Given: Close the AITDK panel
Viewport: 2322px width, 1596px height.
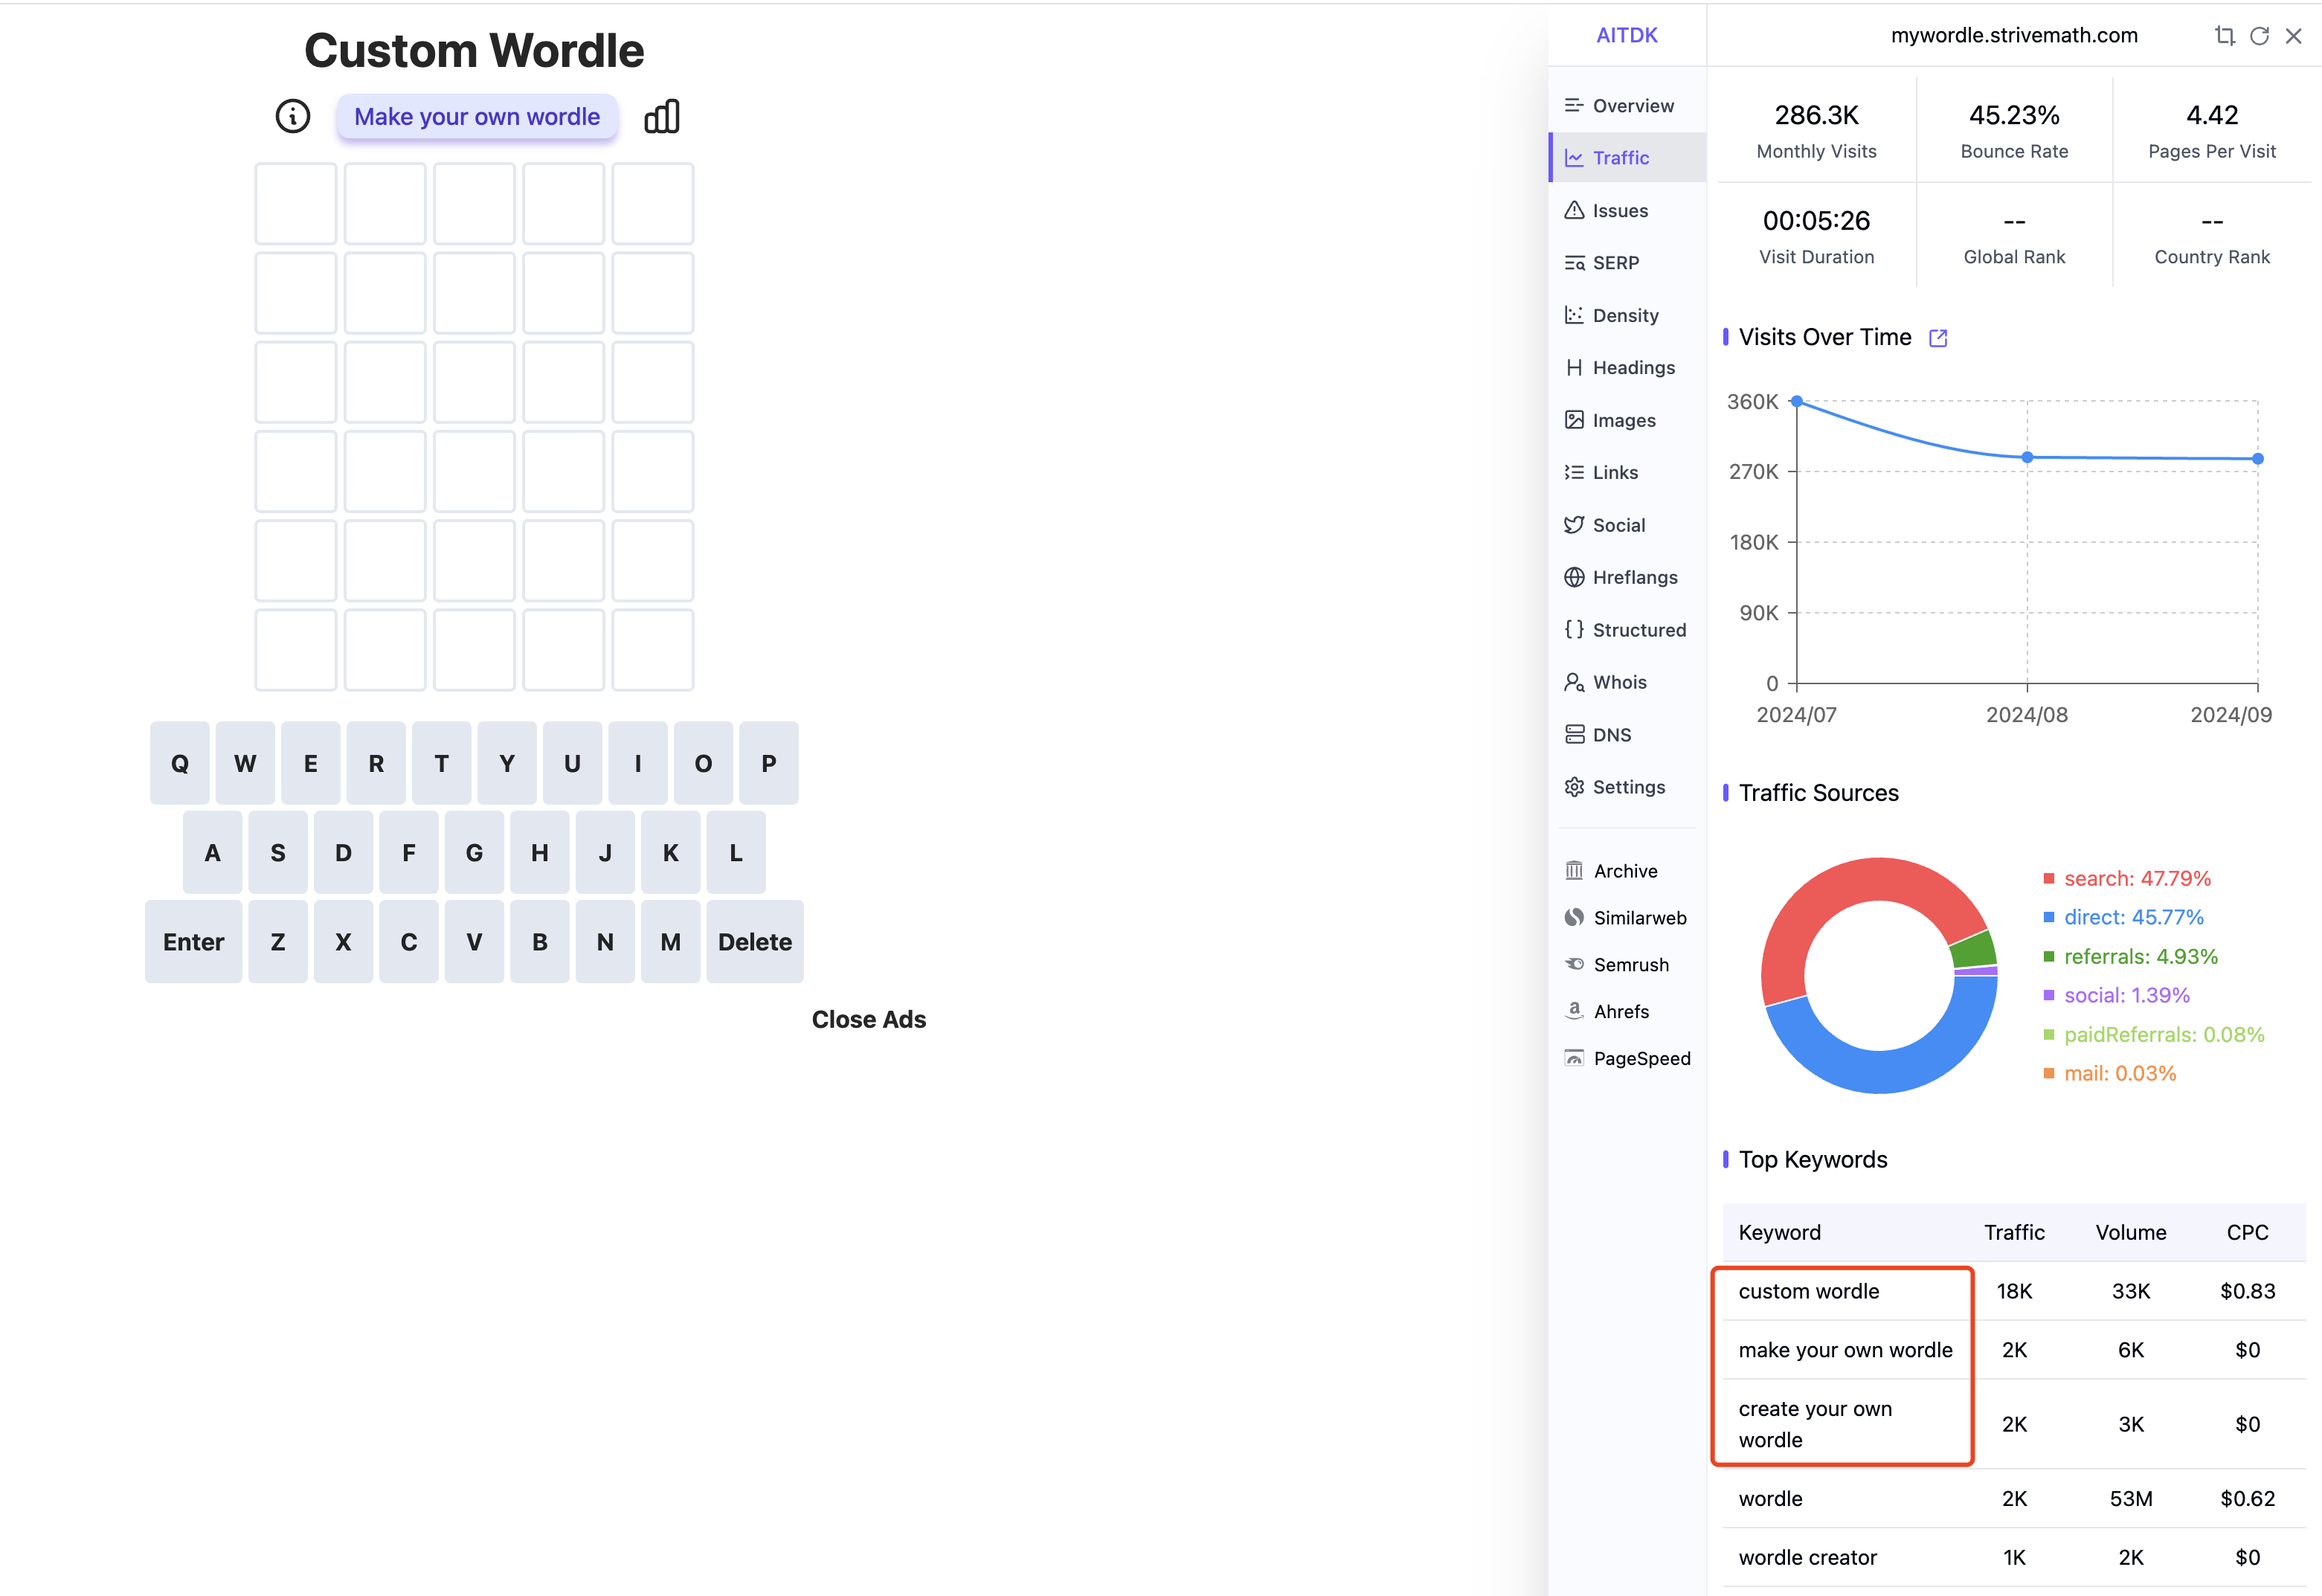Looking at the screenshot, I should pyautogui.click(x=2294, y=36).
